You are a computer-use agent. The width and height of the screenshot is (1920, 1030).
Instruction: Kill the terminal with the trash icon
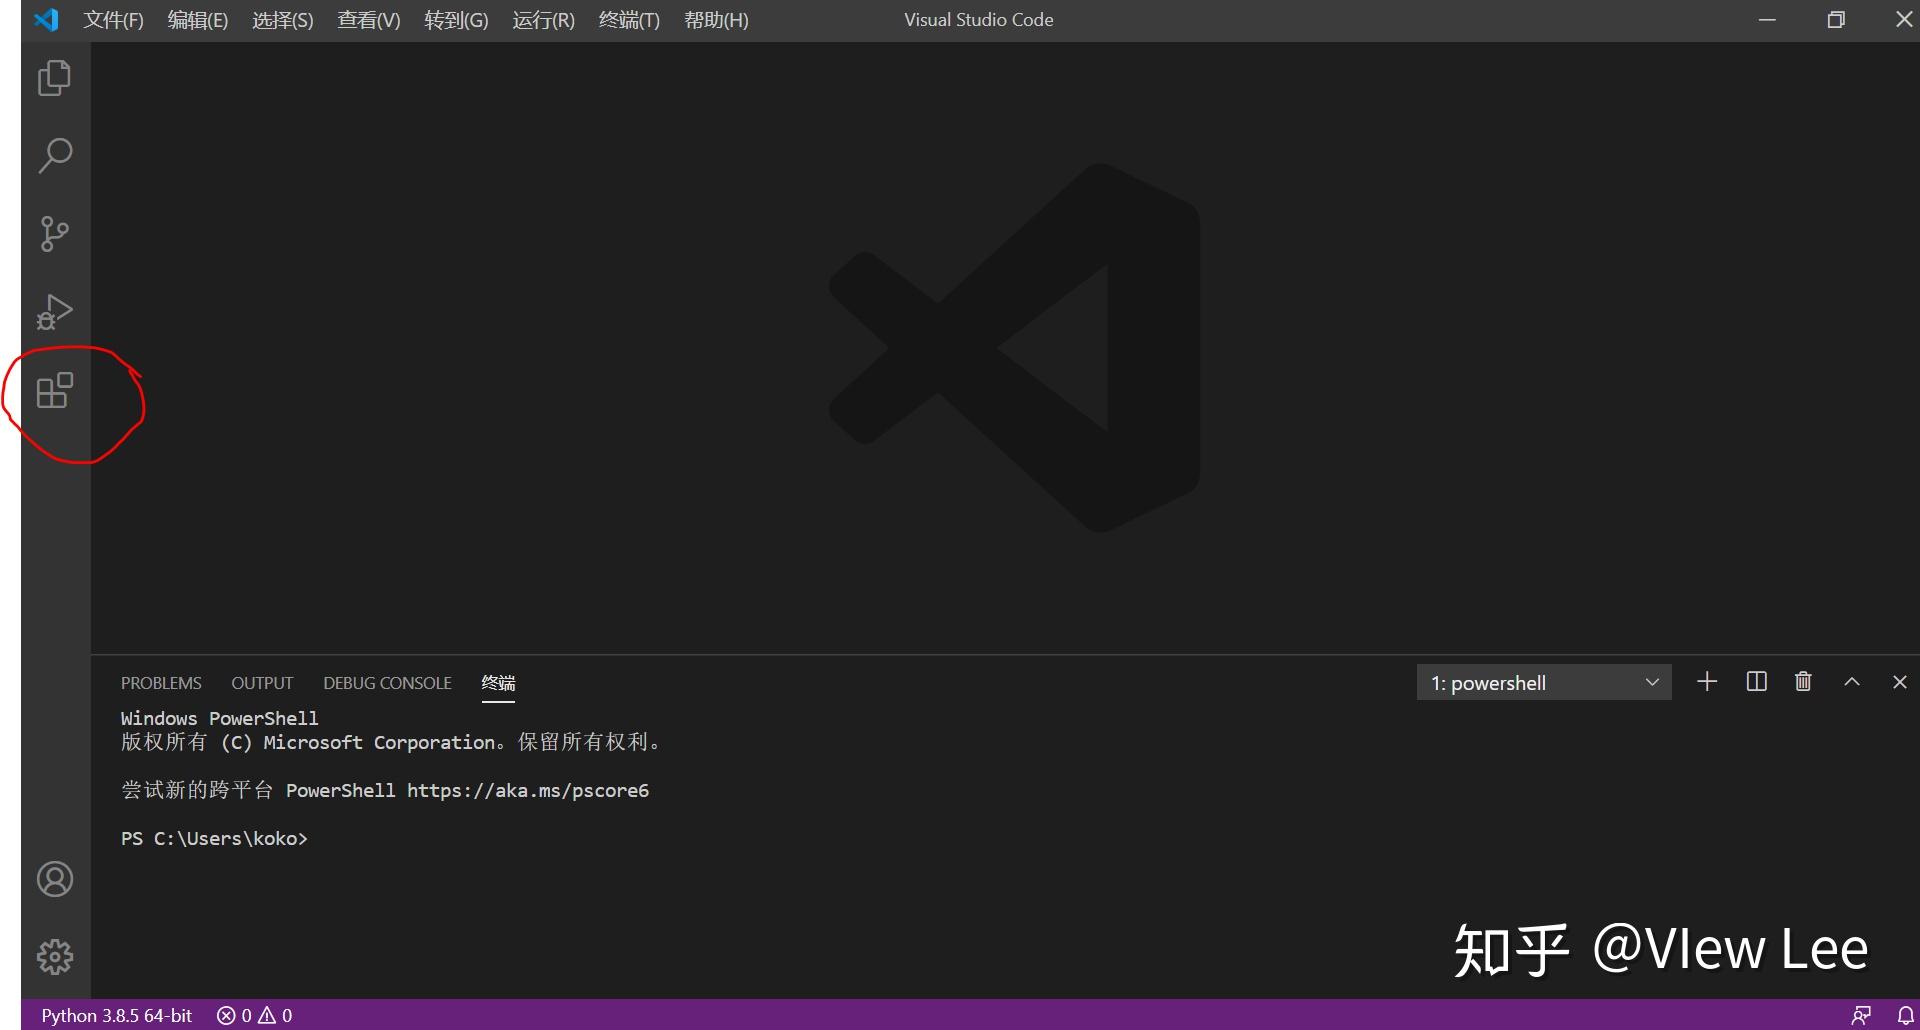[x=1803, y=682]
